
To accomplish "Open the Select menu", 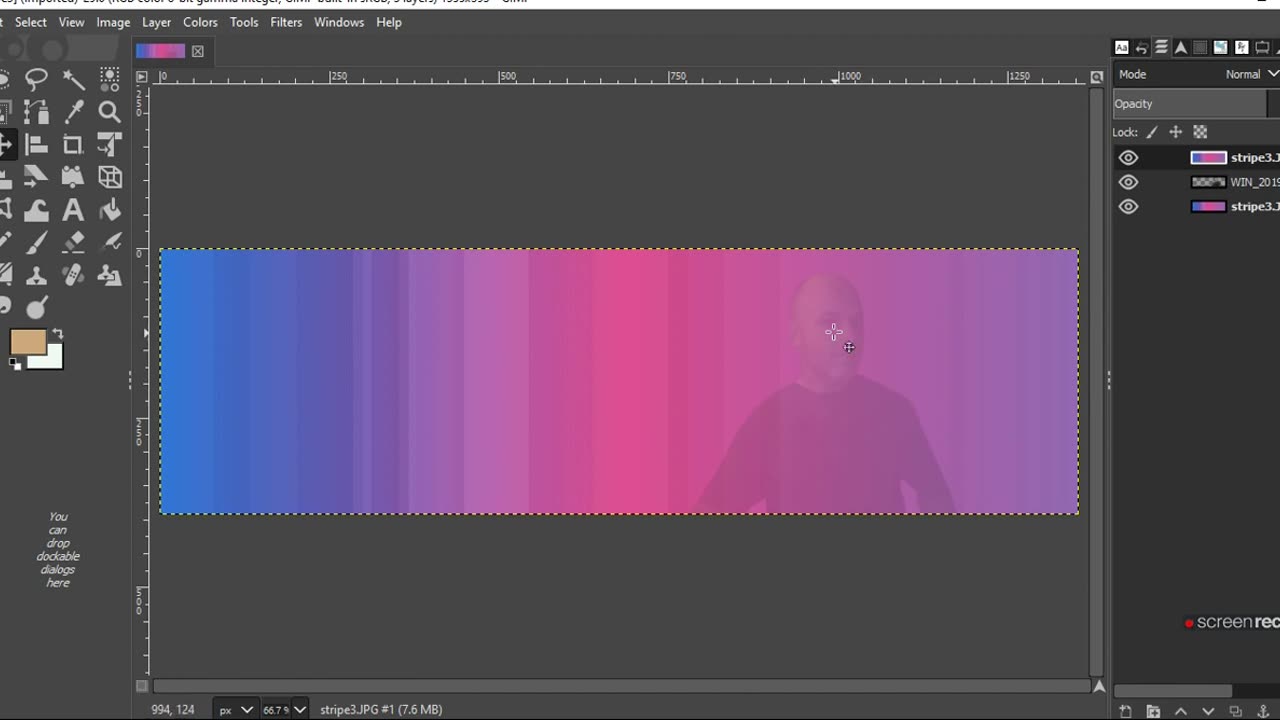I will coord(31,22).
